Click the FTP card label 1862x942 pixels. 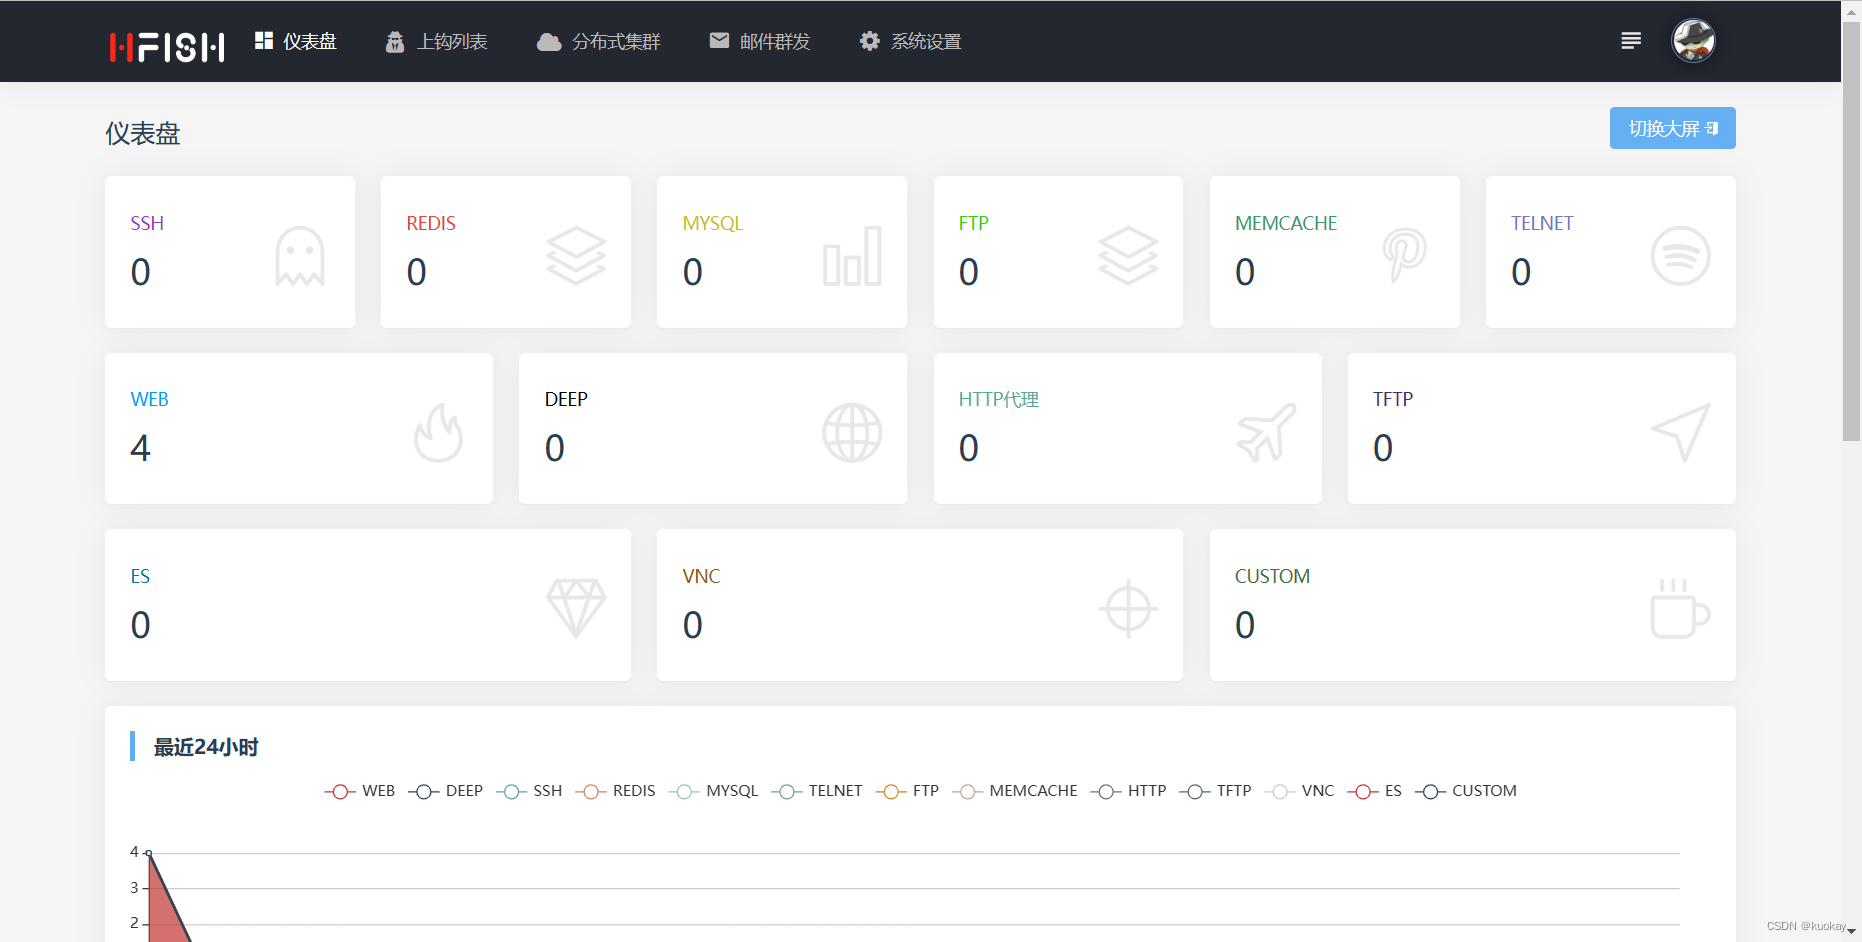pyautogui.click(x=973, y=223)
